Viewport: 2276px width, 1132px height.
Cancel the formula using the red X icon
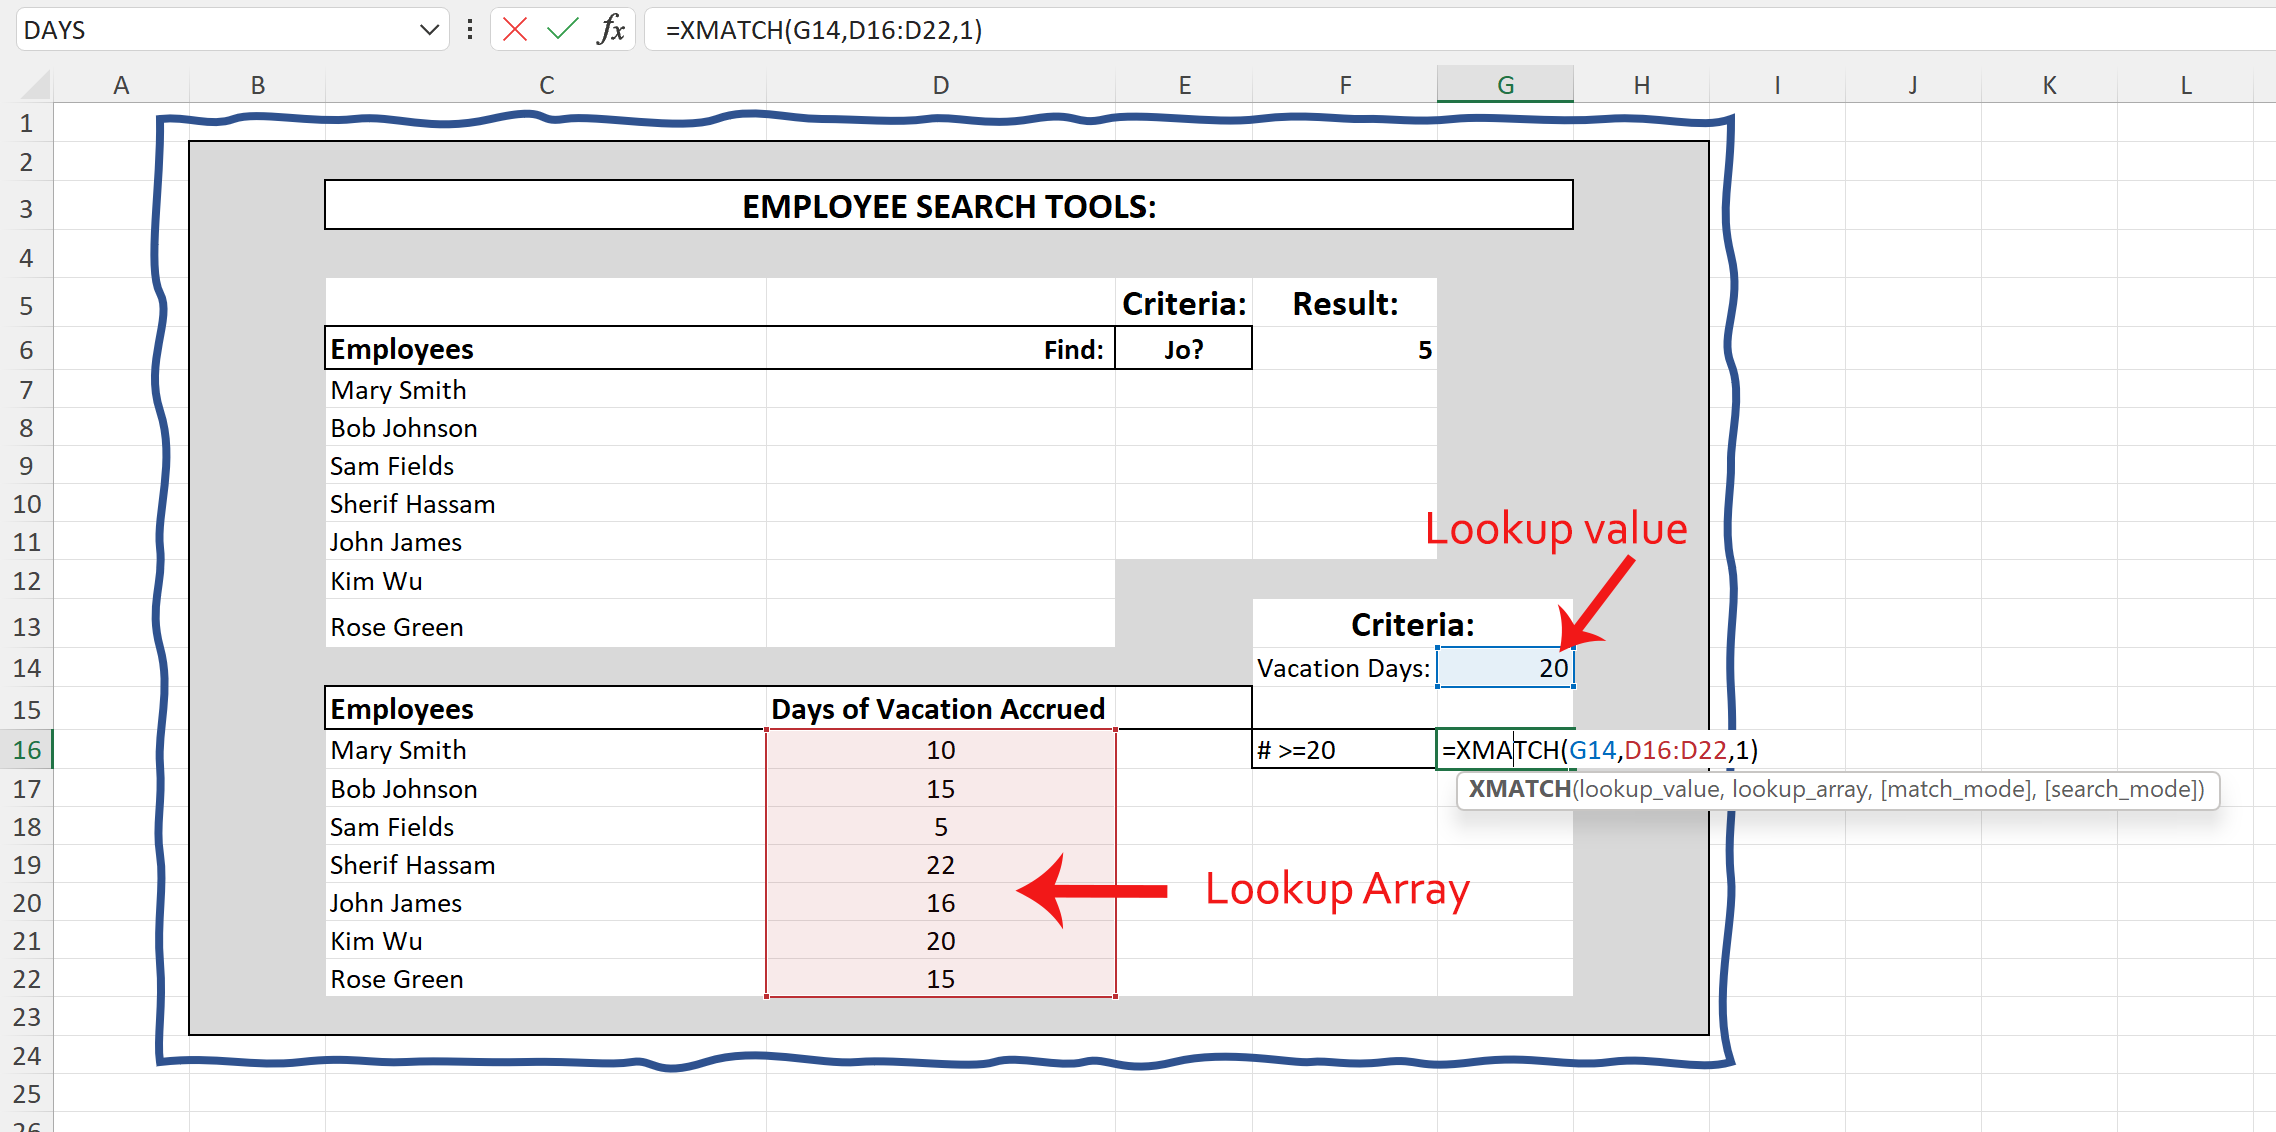click(x=513, y=29)
